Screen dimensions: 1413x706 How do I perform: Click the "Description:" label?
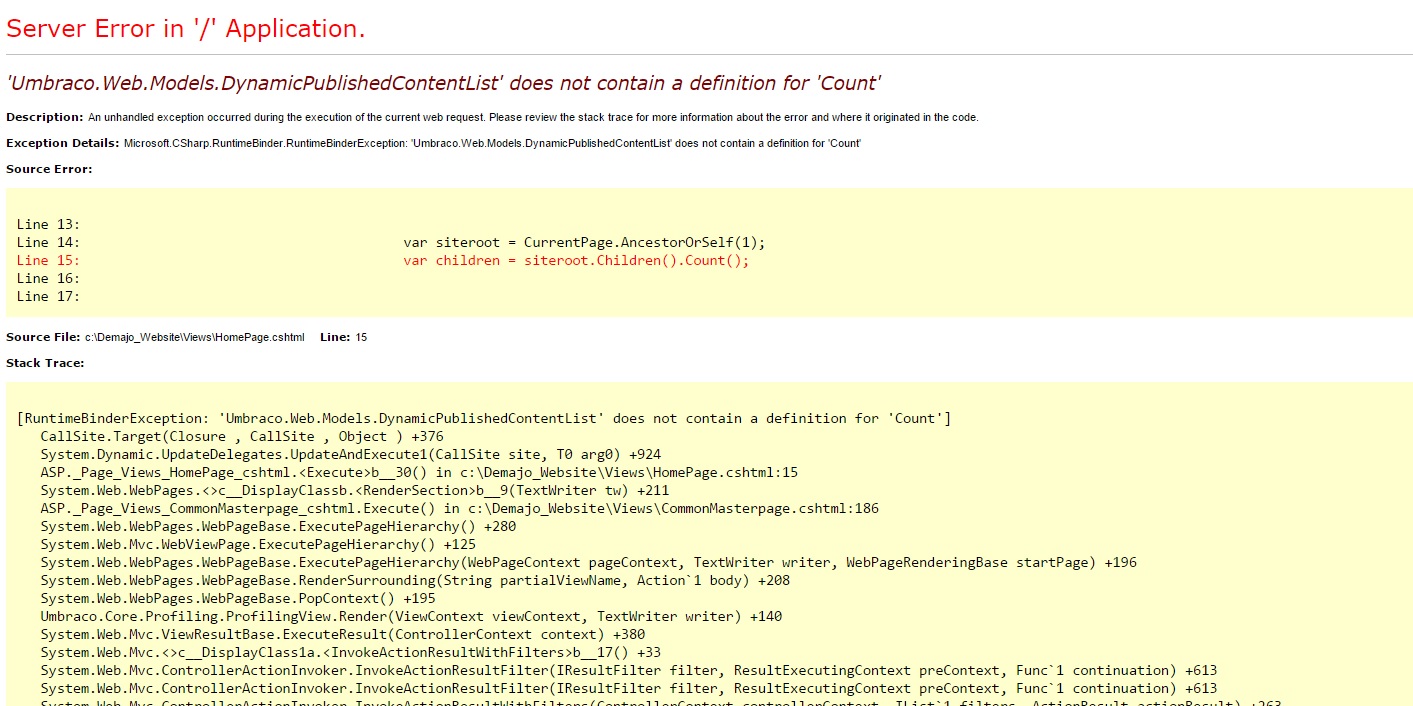coord(45,117)
